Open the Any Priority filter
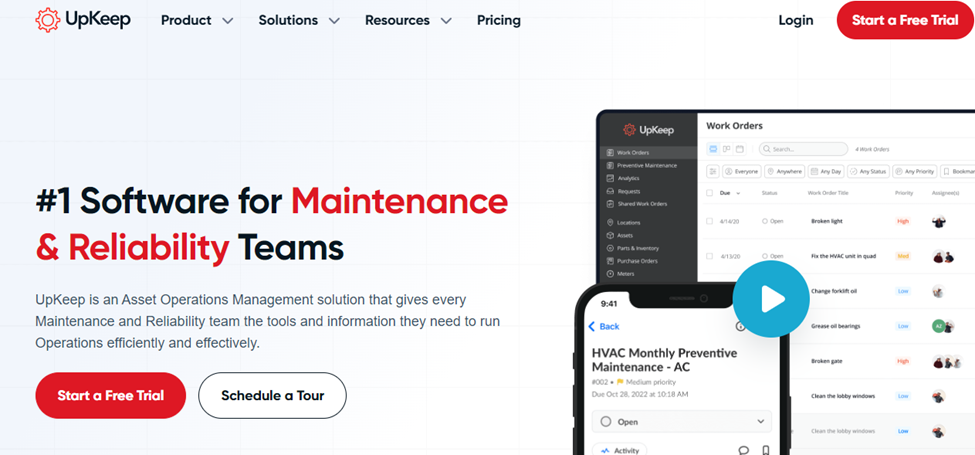Image resolution: width=975 pixels, height=455 pixels. (915, 171)
